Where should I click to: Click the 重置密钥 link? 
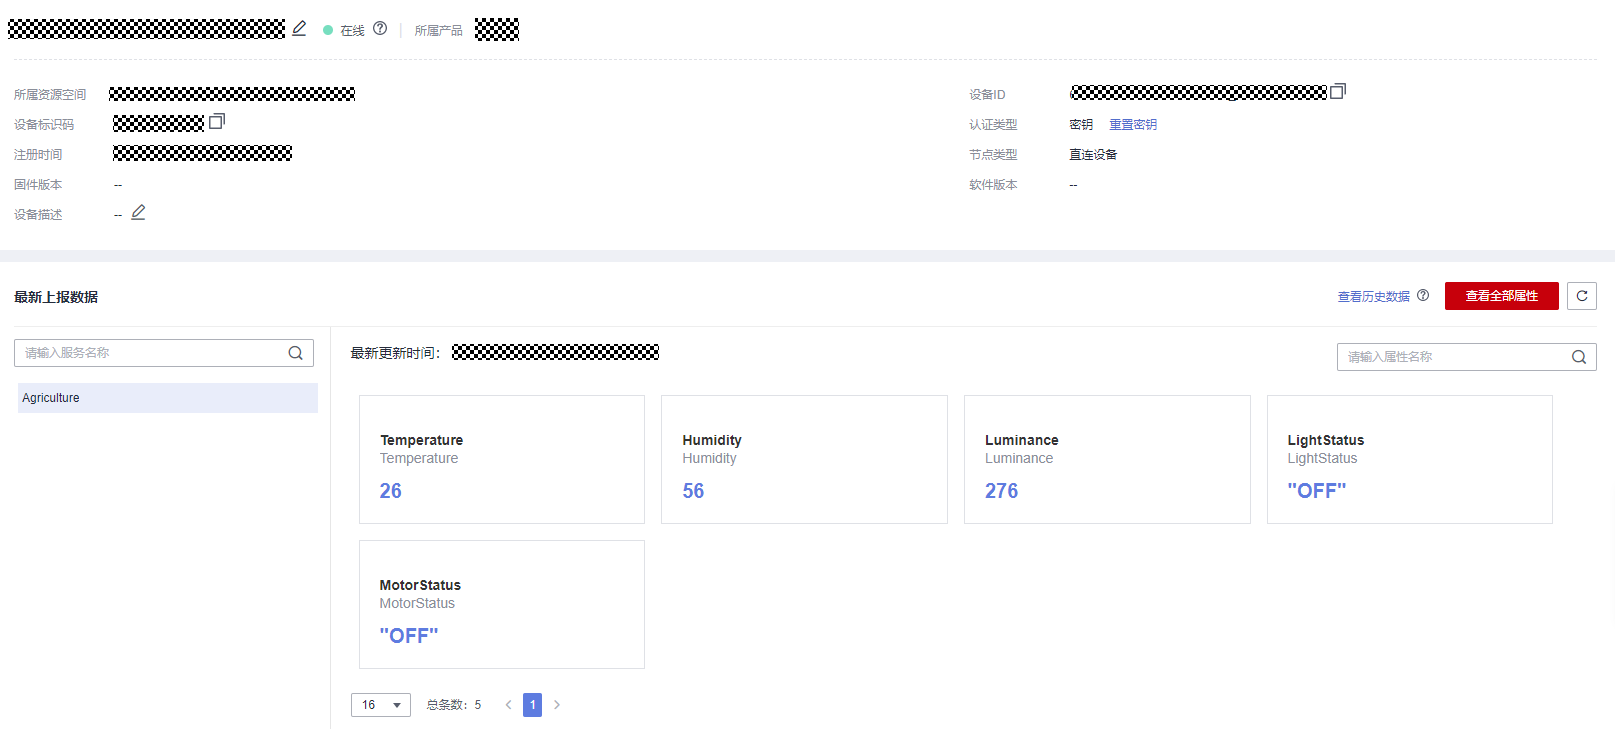(x=1133, y=125)
